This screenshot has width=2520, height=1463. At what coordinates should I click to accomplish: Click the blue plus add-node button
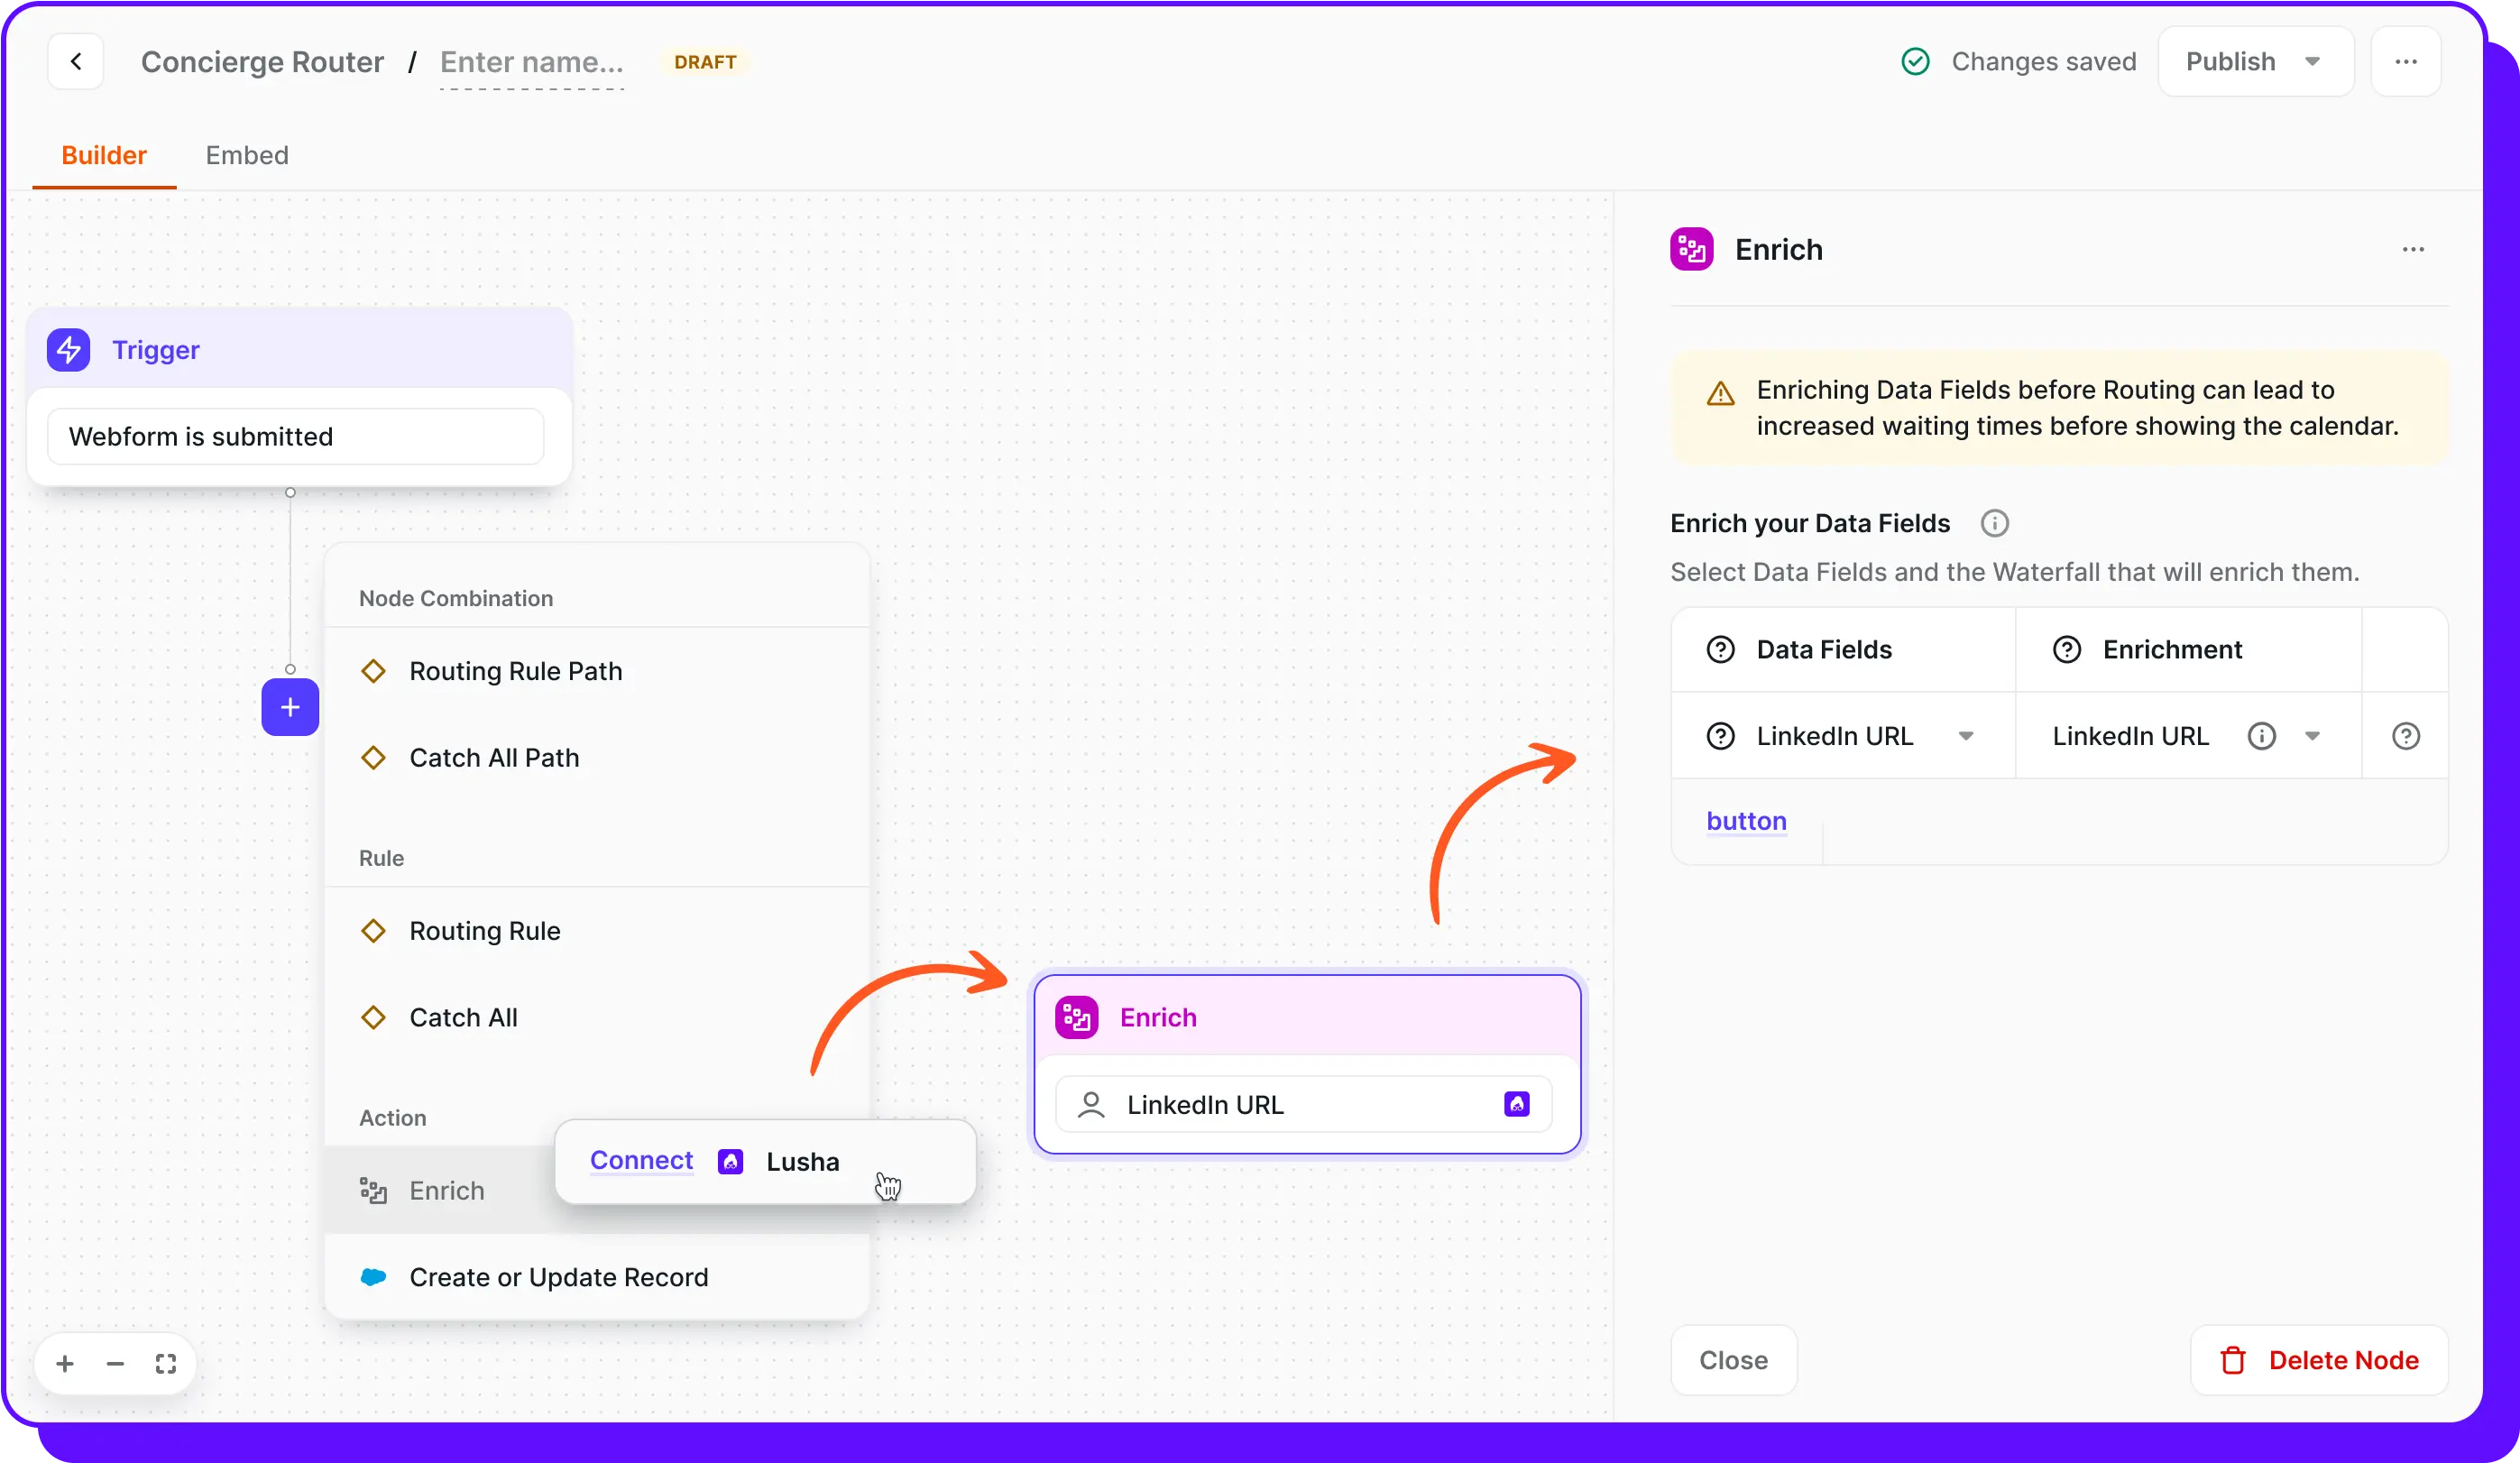(x=290, y=707)
